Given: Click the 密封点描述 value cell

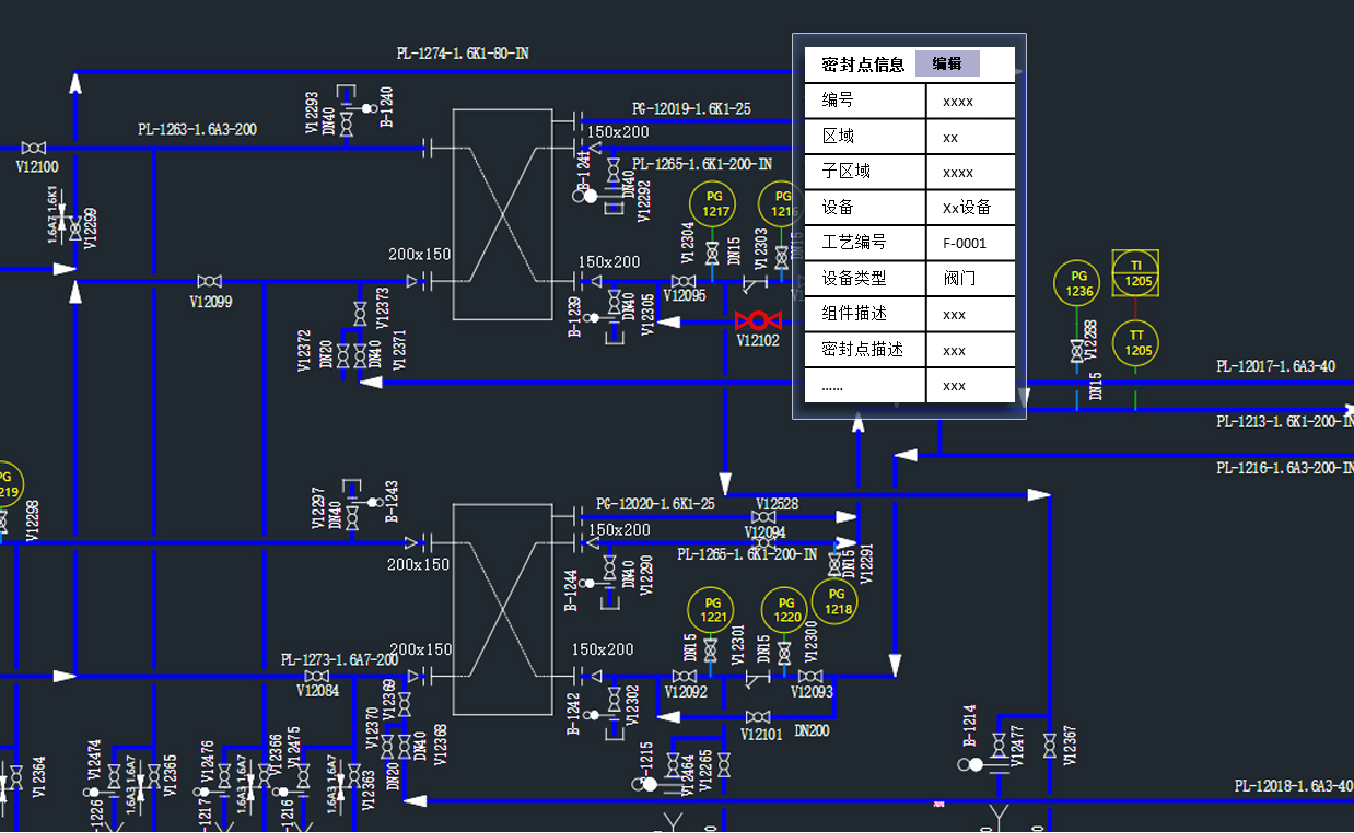Looking at the screenshot, I should (x=970, y=350).
